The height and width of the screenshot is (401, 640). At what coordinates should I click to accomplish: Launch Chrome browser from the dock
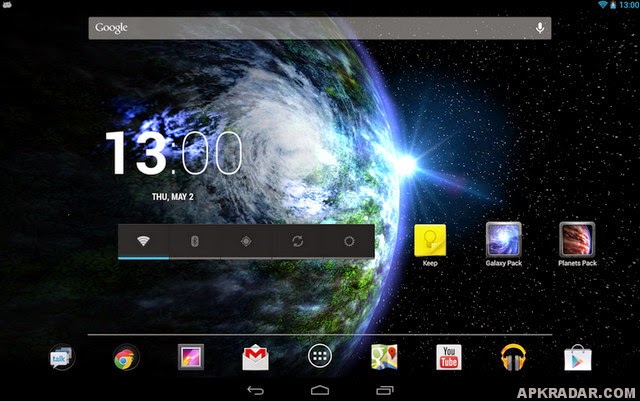tap(126, 358)
